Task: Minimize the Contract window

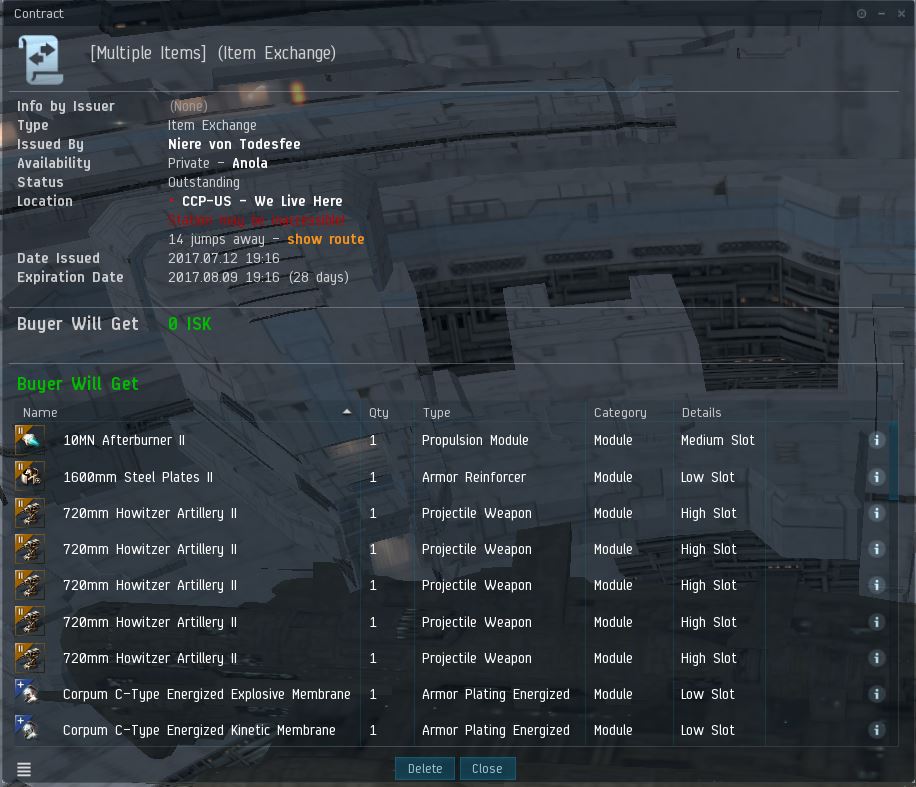Action: pyautogui.click(x=881, y=13)
